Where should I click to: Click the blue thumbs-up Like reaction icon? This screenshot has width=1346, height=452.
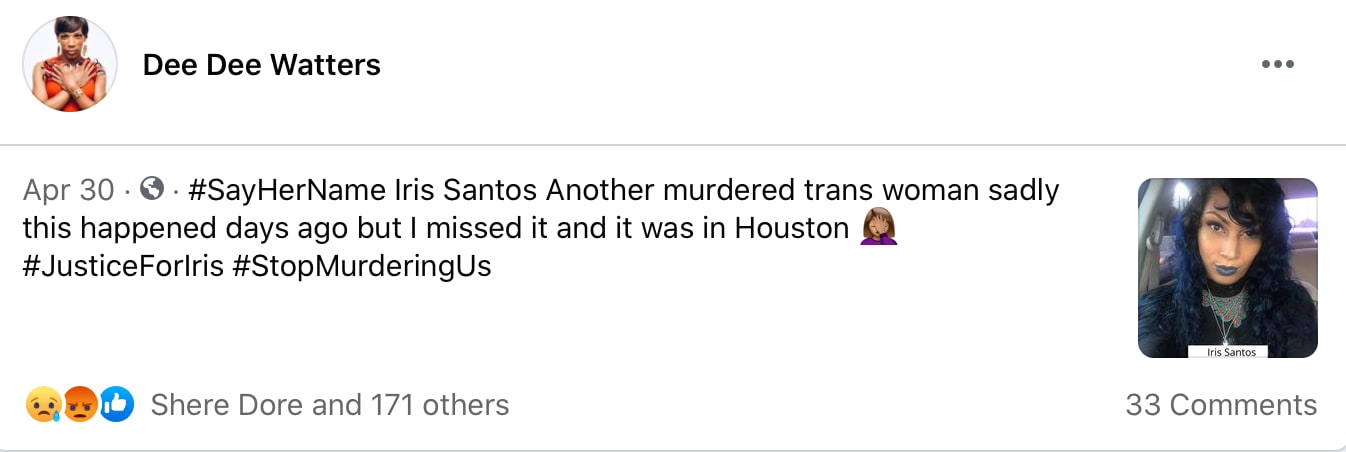tap(116, 405)
